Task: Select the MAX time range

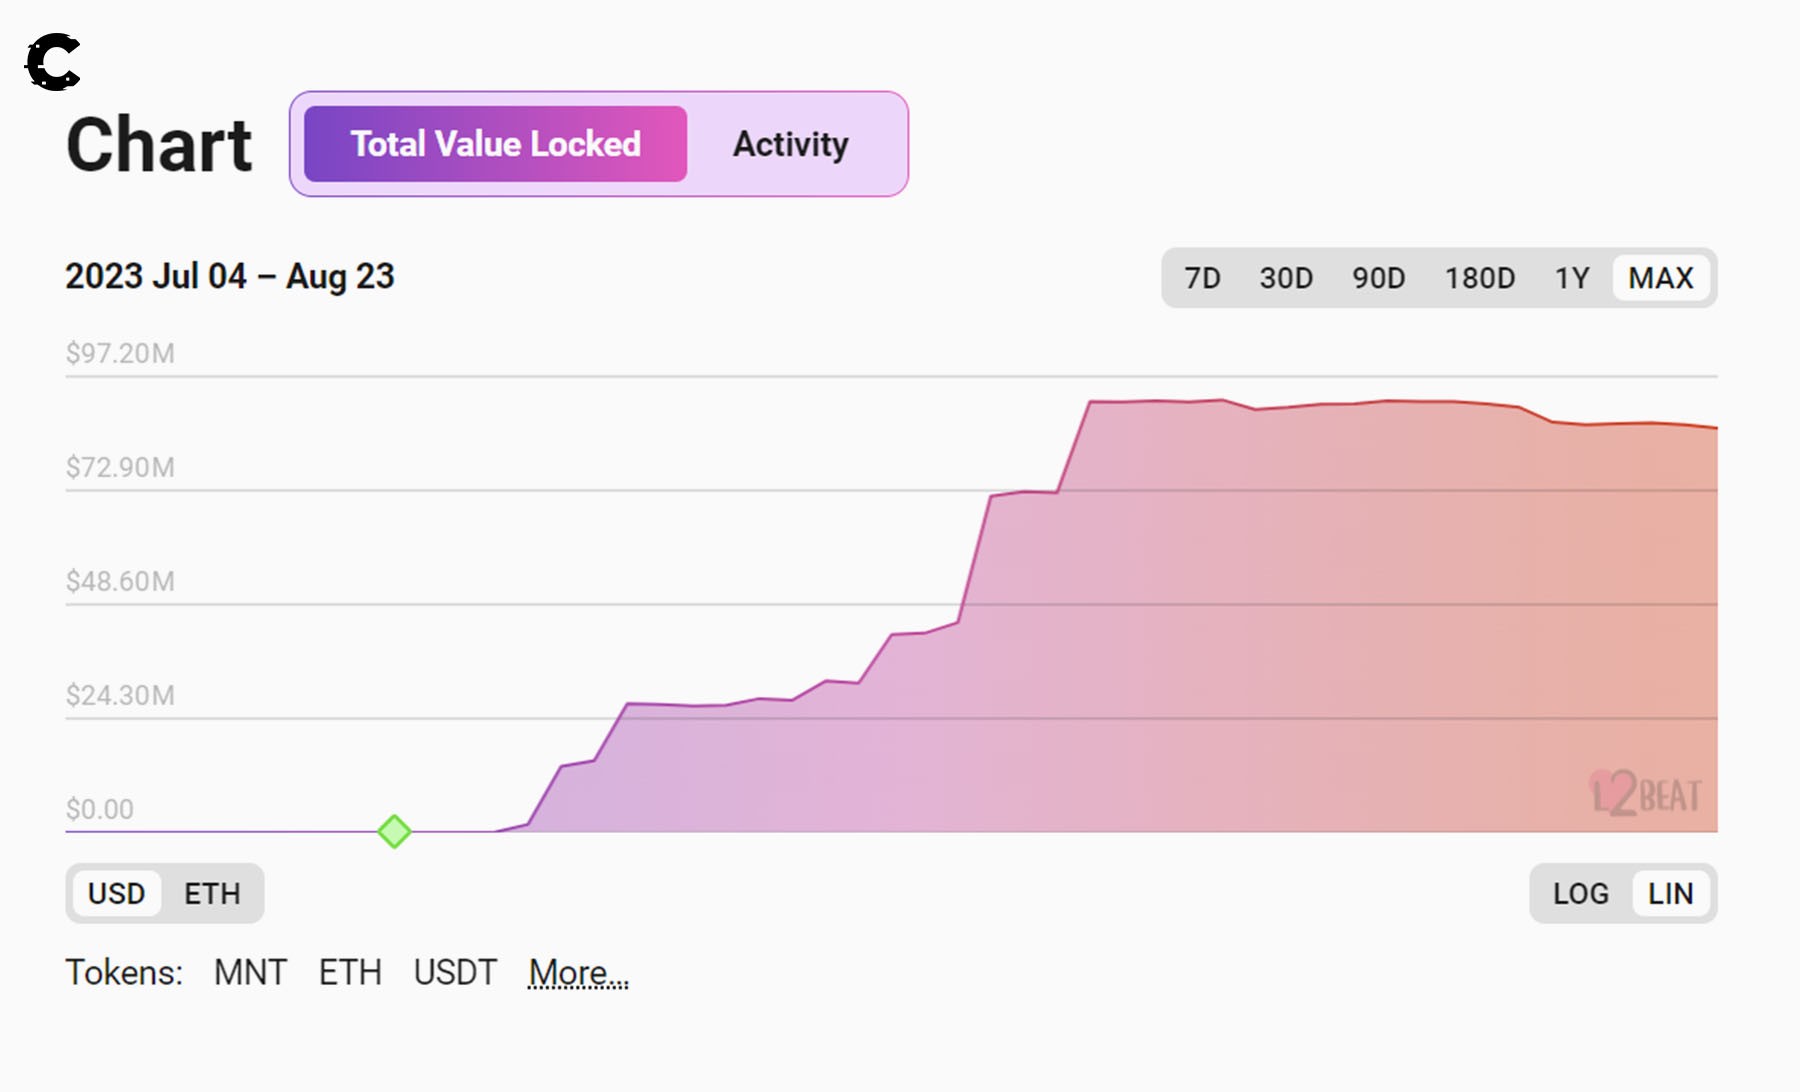Action: click(x=1660, y=278)
